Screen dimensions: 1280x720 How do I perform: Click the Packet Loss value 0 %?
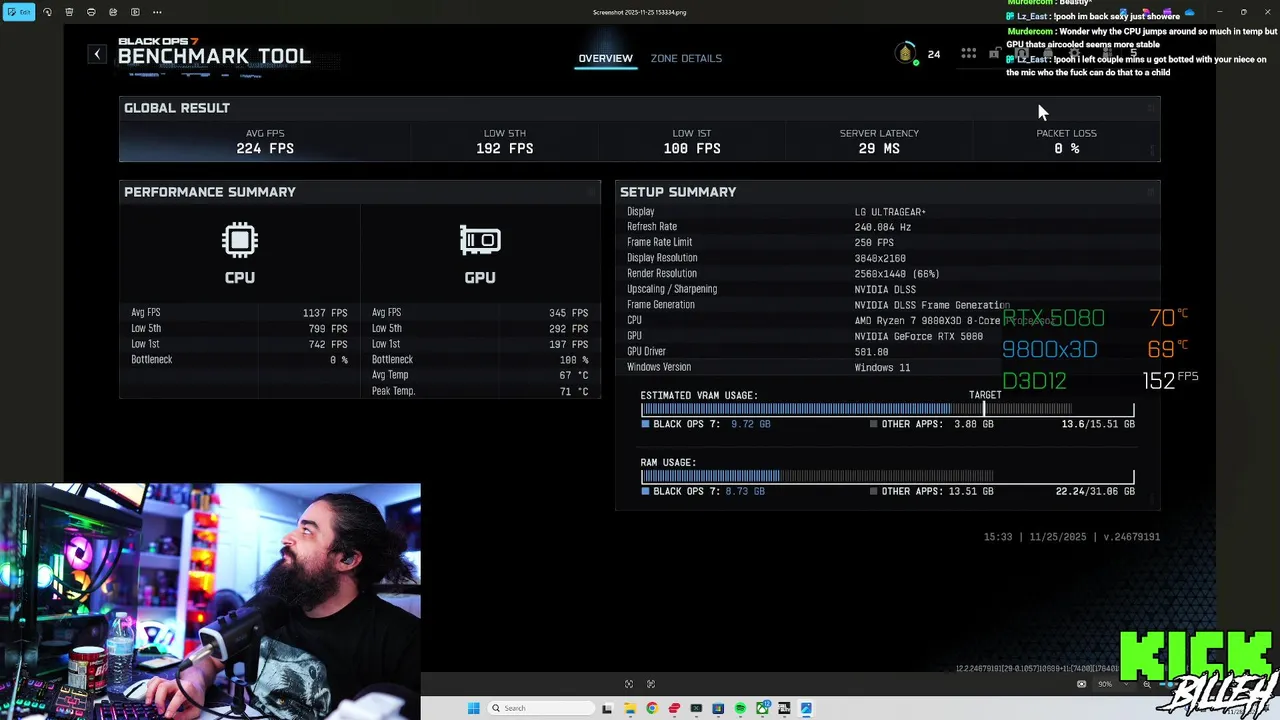[x=1067, y=148]
